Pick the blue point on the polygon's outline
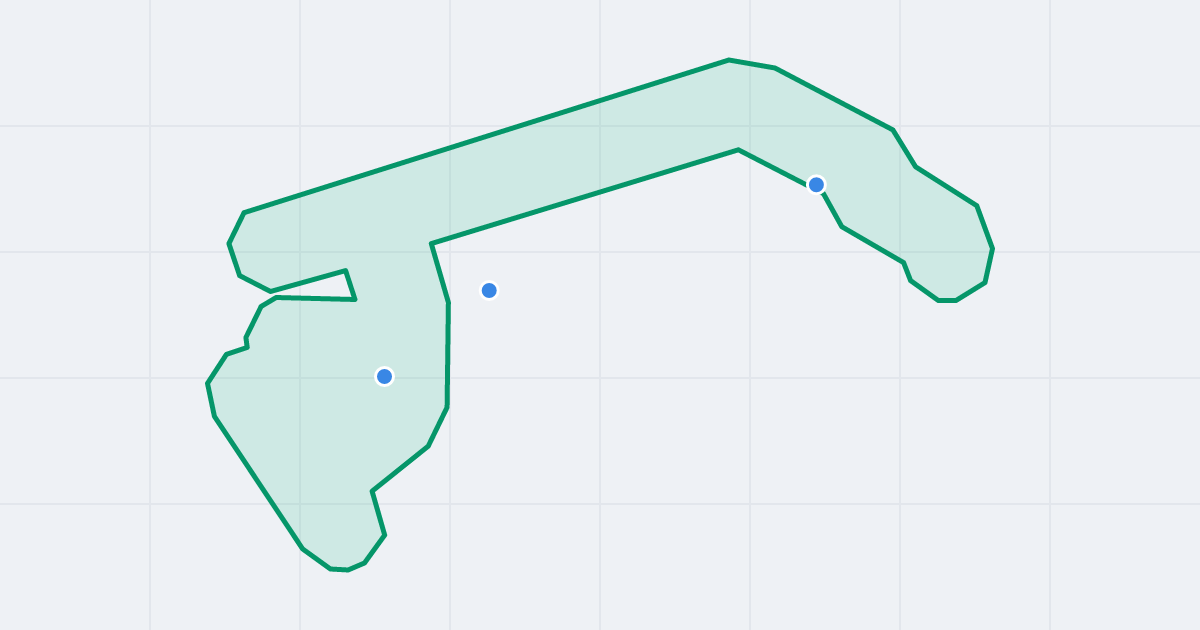Image resolution: width=1200 pixels, height=630 pixels. click(x=816, y=185)
